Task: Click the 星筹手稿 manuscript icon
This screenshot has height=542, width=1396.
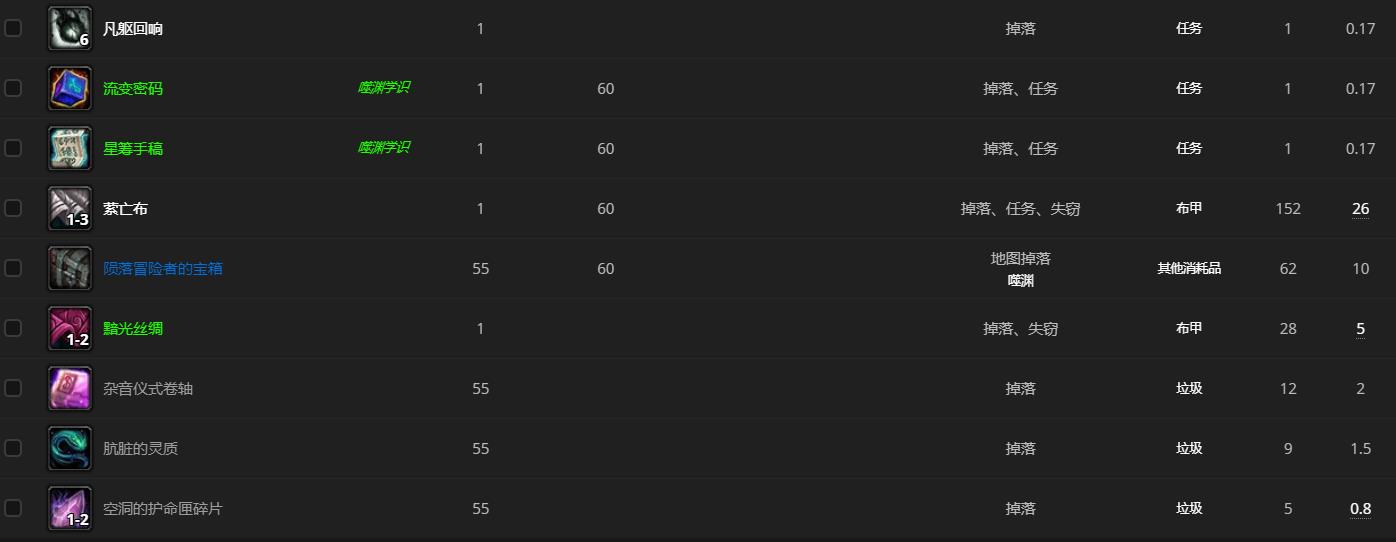Action: [70, 148]
